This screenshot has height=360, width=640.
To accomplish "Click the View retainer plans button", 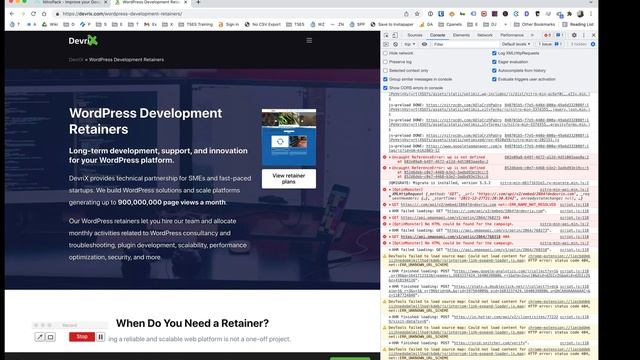I will [289, 178].
